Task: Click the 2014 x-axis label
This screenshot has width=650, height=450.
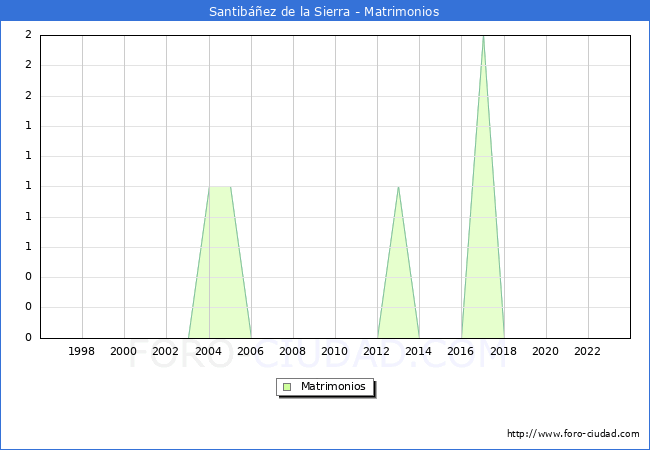Action: (x=418, y=351)
